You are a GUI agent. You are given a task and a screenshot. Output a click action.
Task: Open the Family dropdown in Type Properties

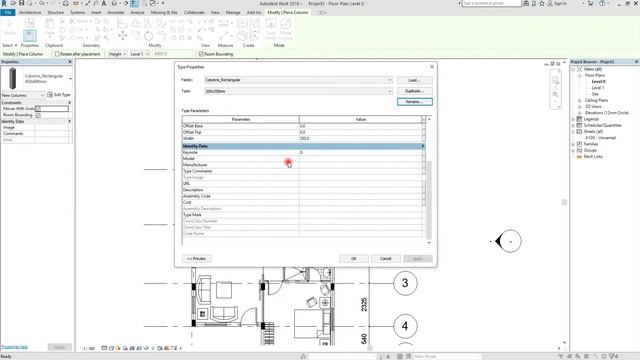(389, 80)
